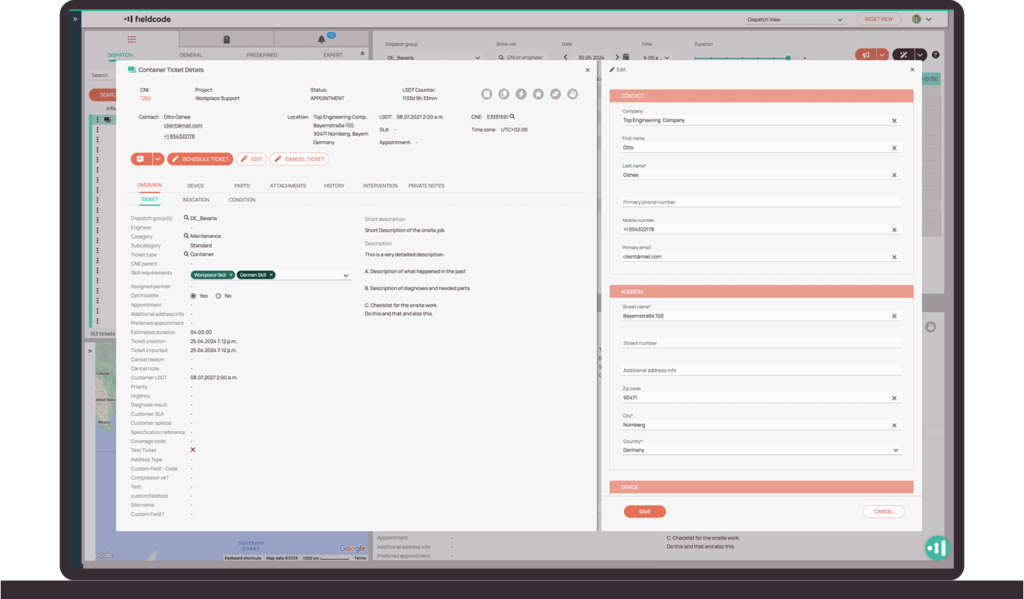
Task: Click the lightning bolt icon in ticket header
Action: (520, 94)
